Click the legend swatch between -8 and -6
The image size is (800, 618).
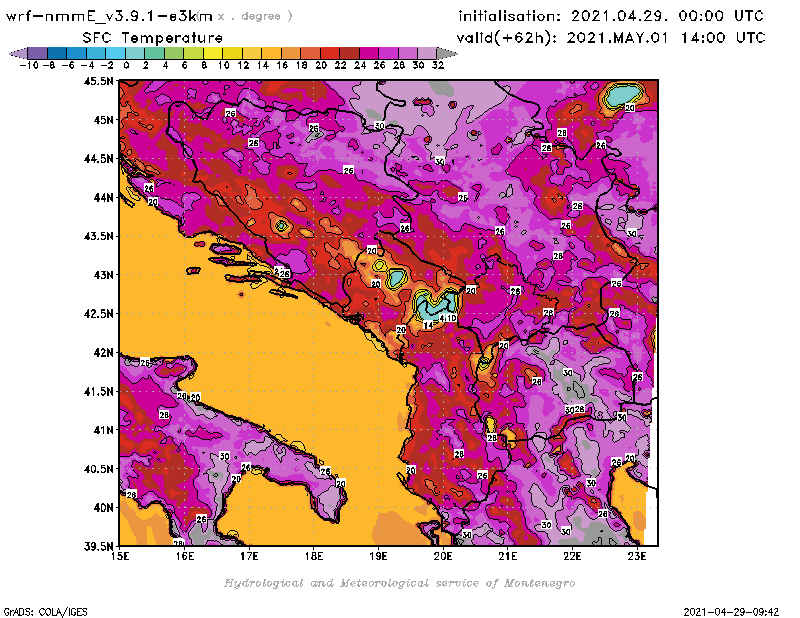pyautogui.click(x=57, y=54)
